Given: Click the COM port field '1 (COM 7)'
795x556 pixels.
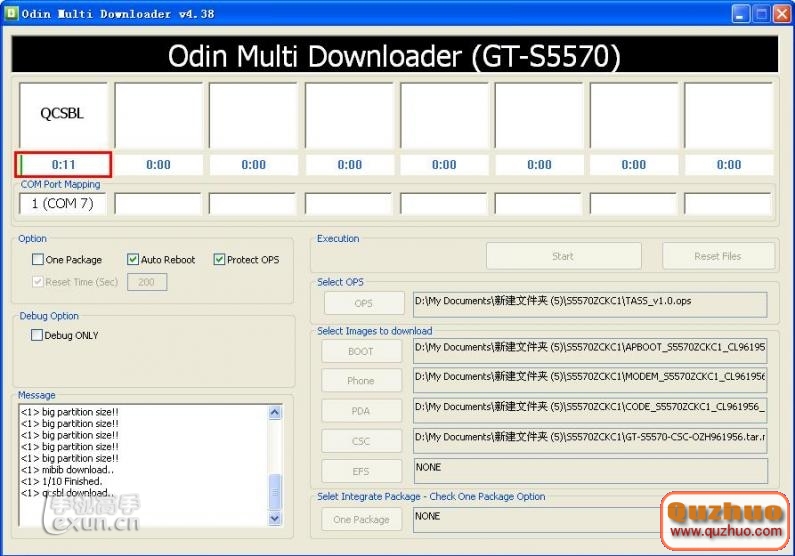Looking at the screenshot, I should pyautogui.click(x=63, y=204).
